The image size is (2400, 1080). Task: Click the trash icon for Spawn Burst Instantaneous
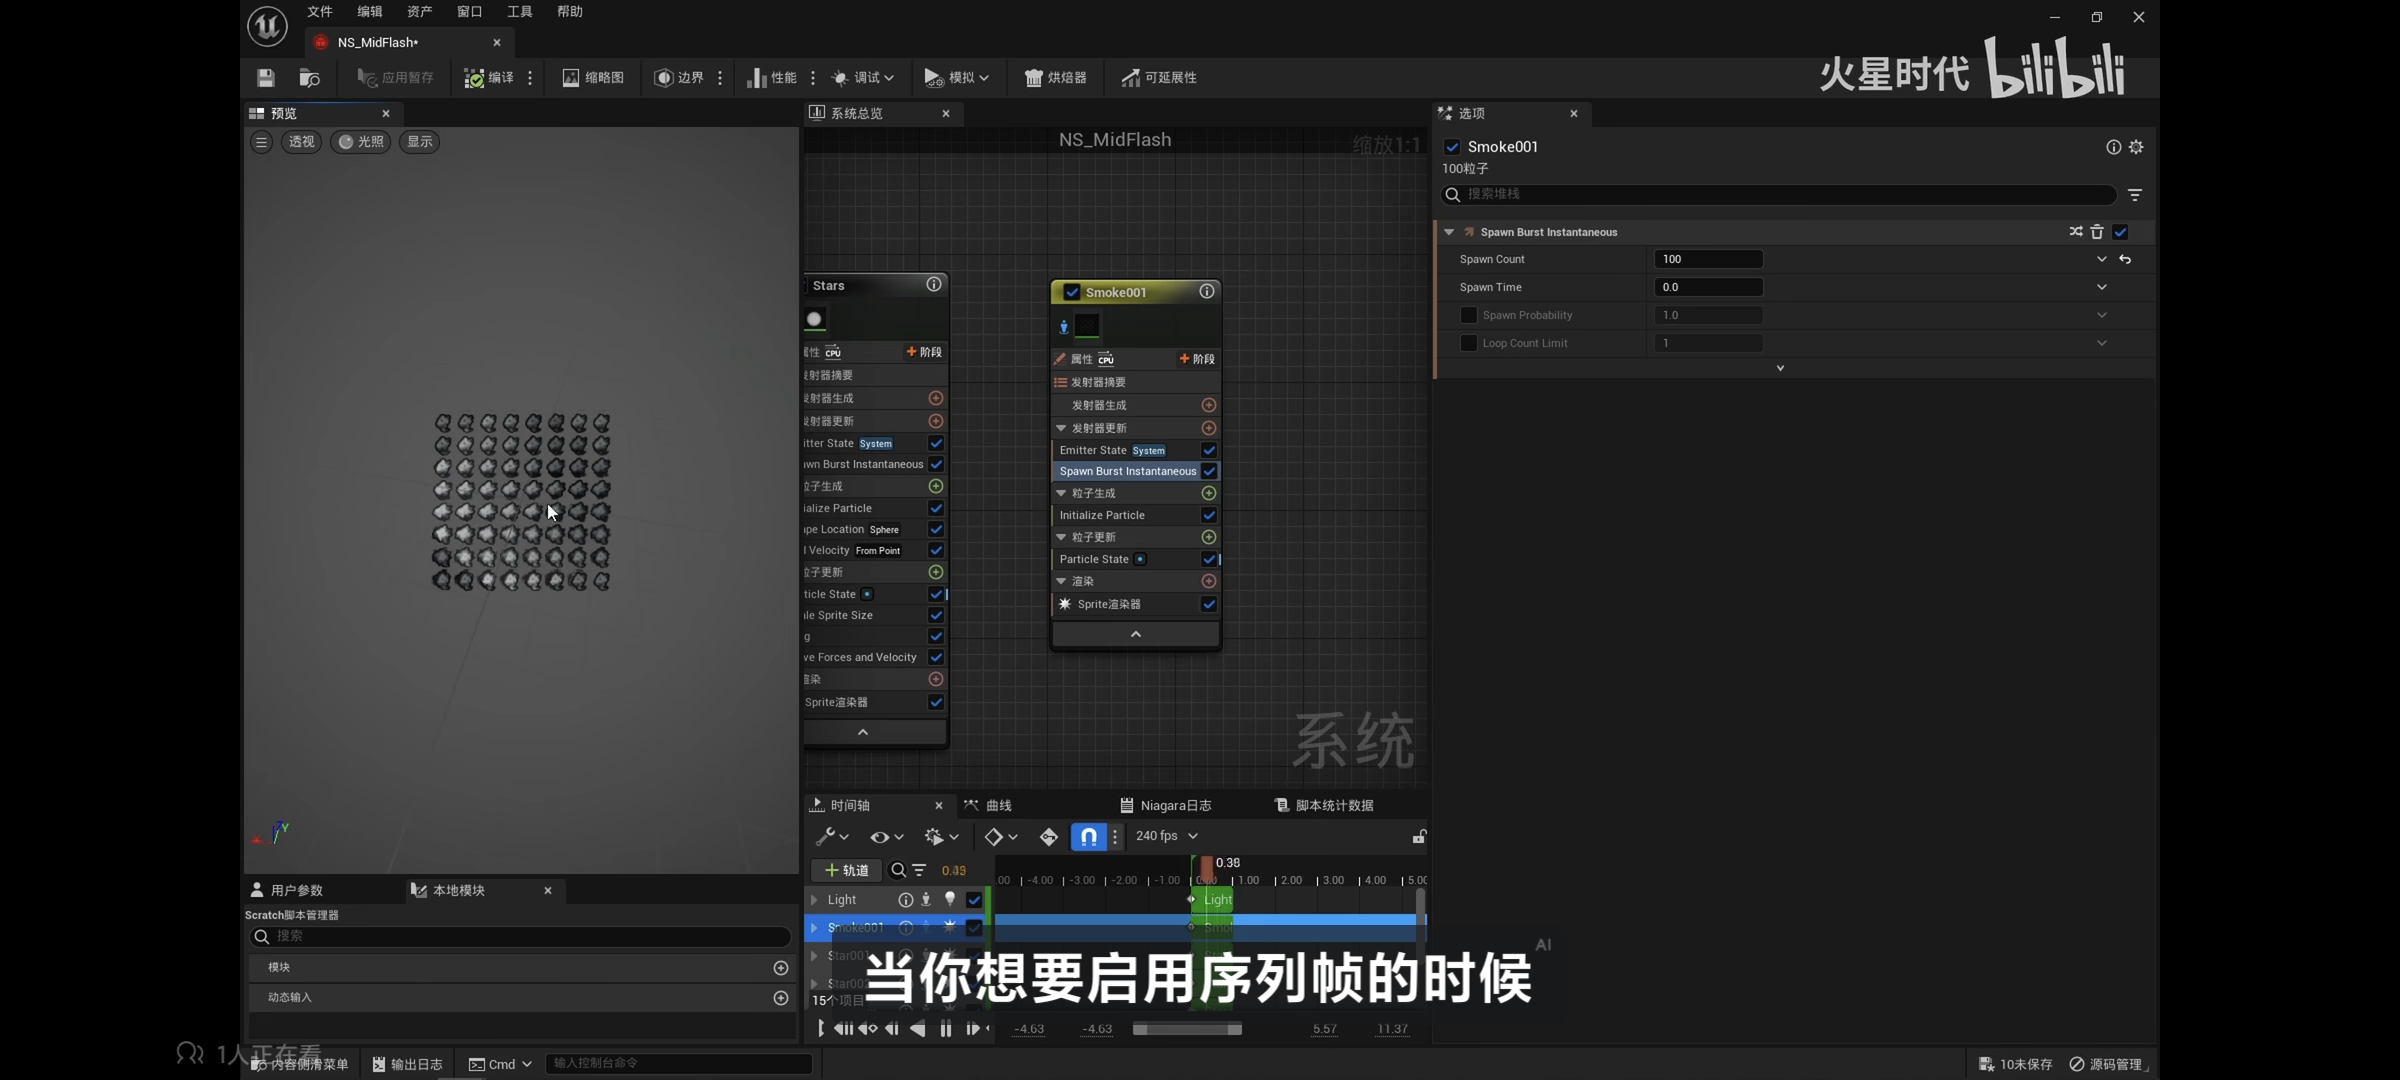click(x=2097, y=232)
